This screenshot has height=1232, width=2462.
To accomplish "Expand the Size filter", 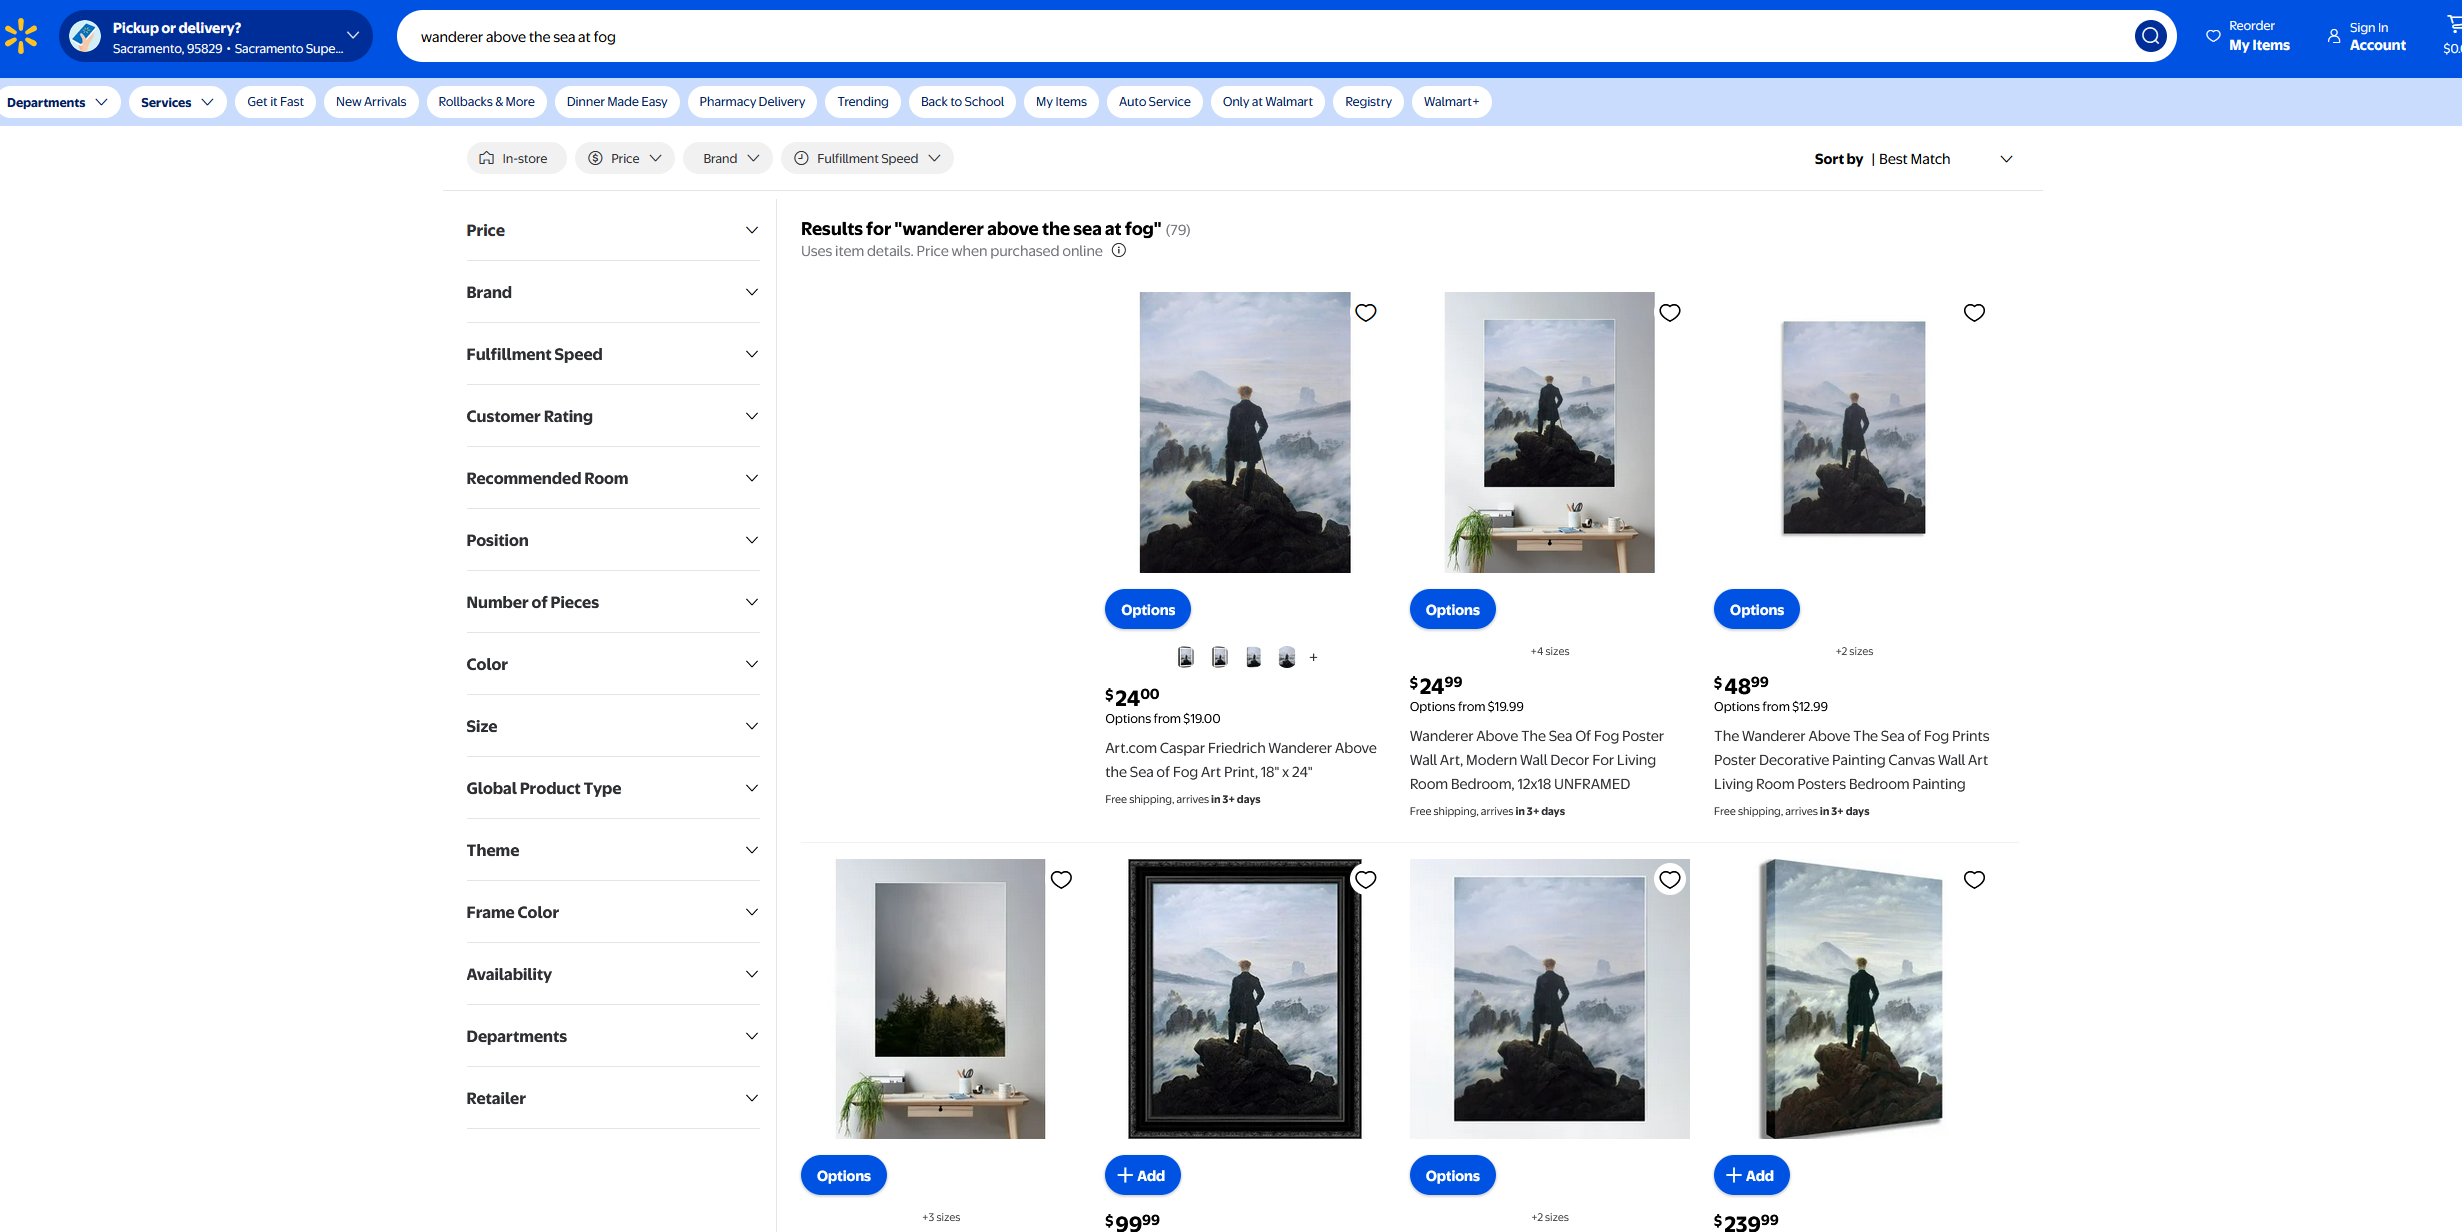I will pyautogui.click(x=612, y=726).
